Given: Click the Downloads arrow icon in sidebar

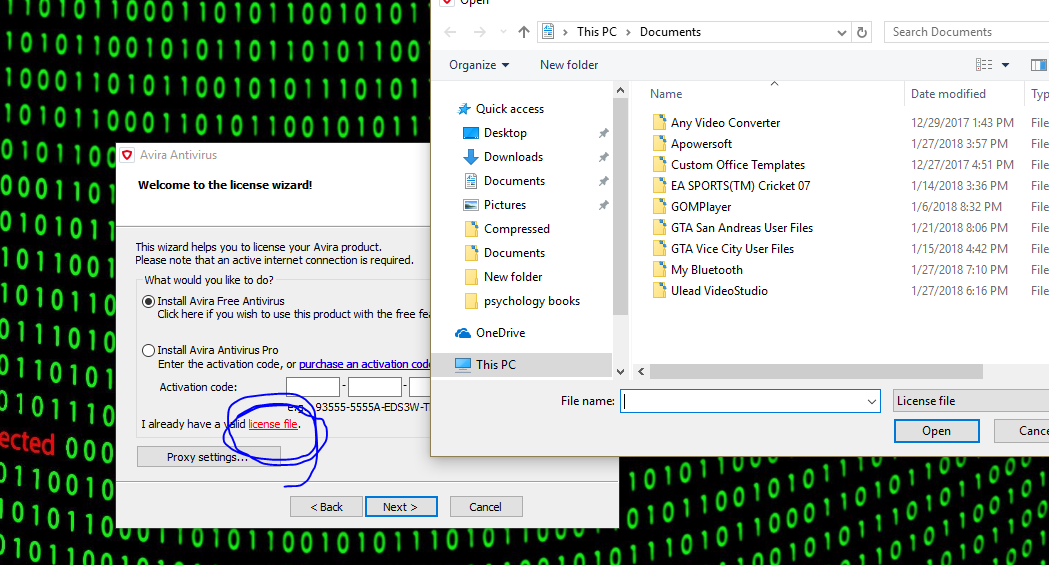Looking at the screenshot, I should [471, 157].
